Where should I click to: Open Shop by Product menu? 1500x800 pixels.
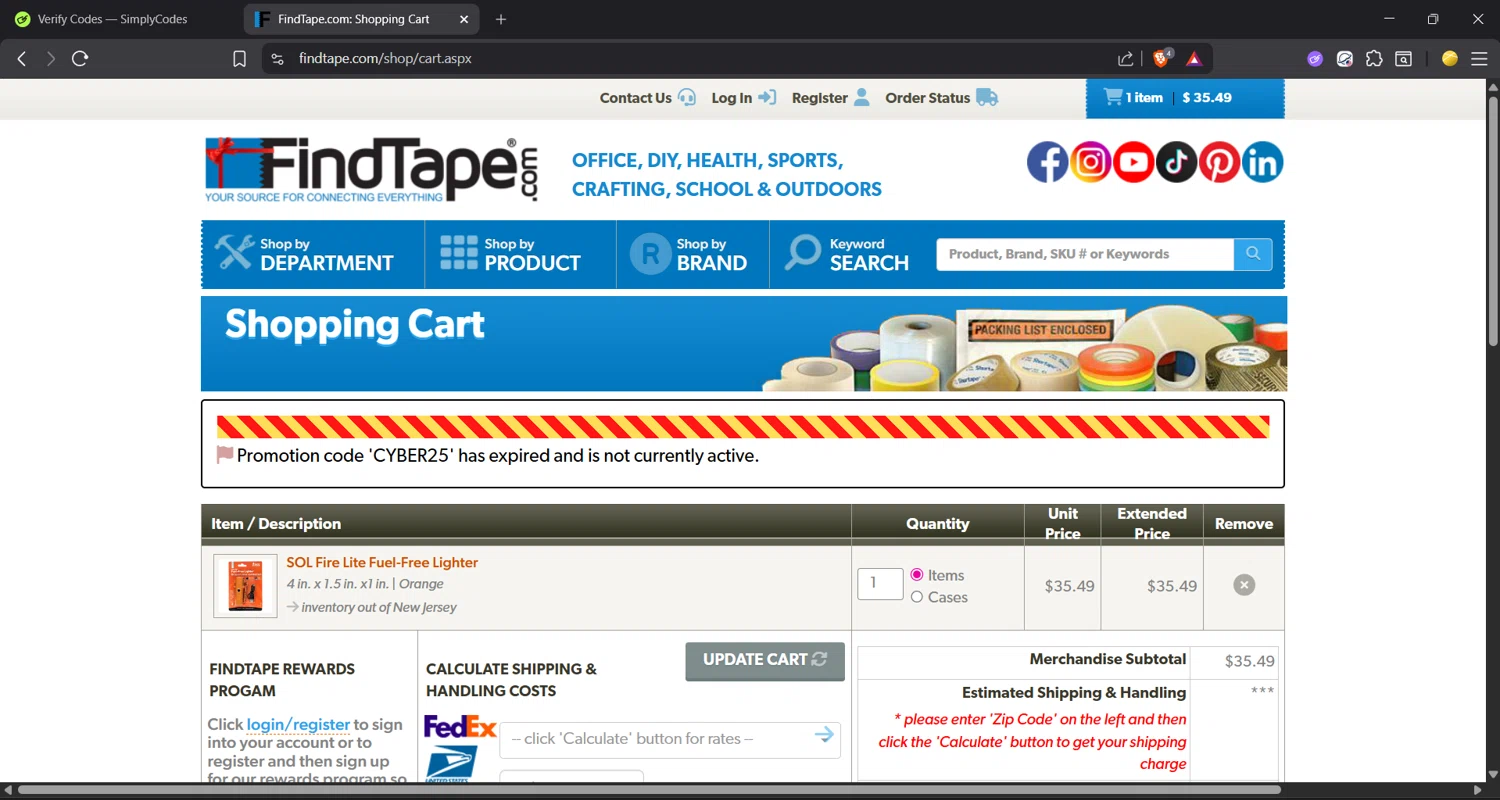(x=521, y=254)
